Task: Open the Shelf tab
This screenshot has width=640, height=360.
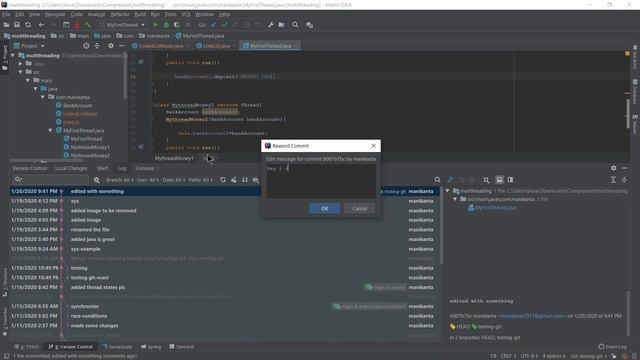Action: point(102,168)
